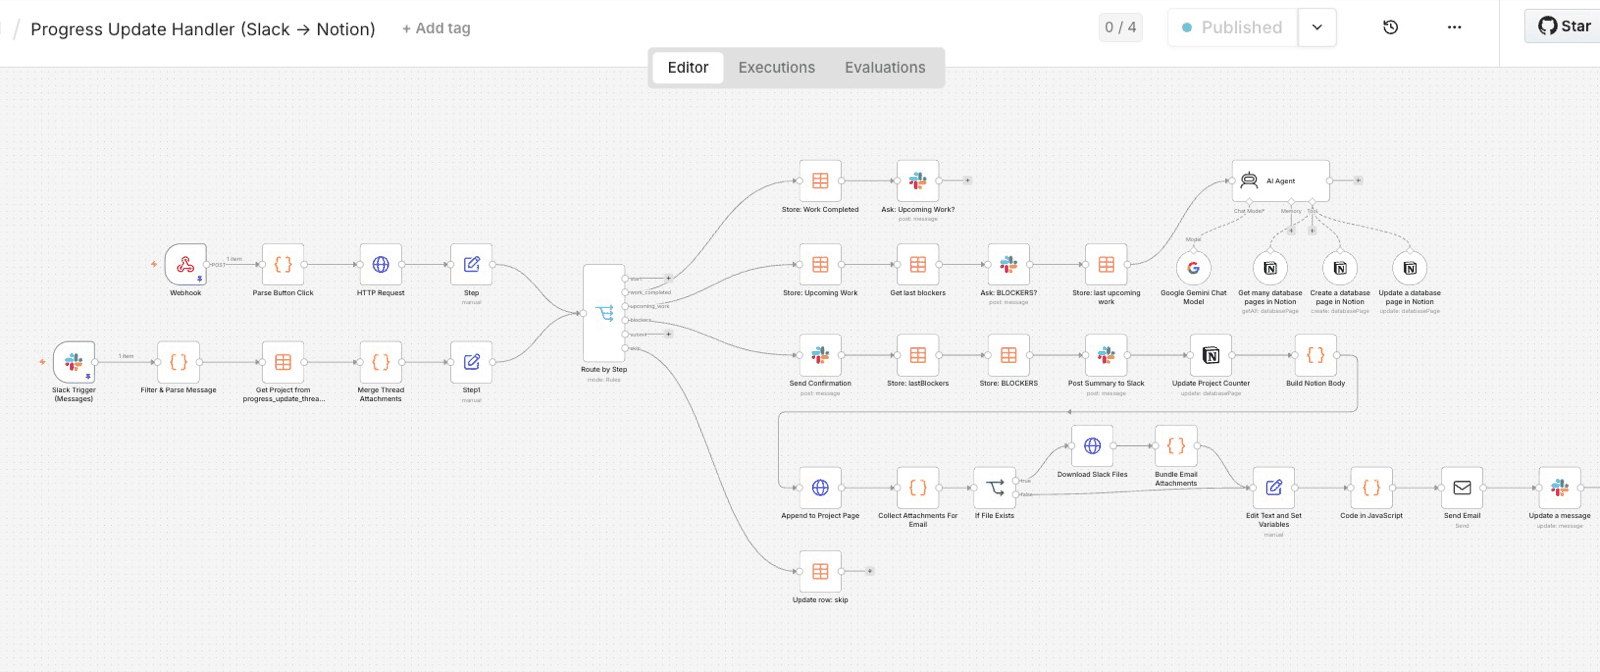Select the If File Exists node

tap(995, 488)
